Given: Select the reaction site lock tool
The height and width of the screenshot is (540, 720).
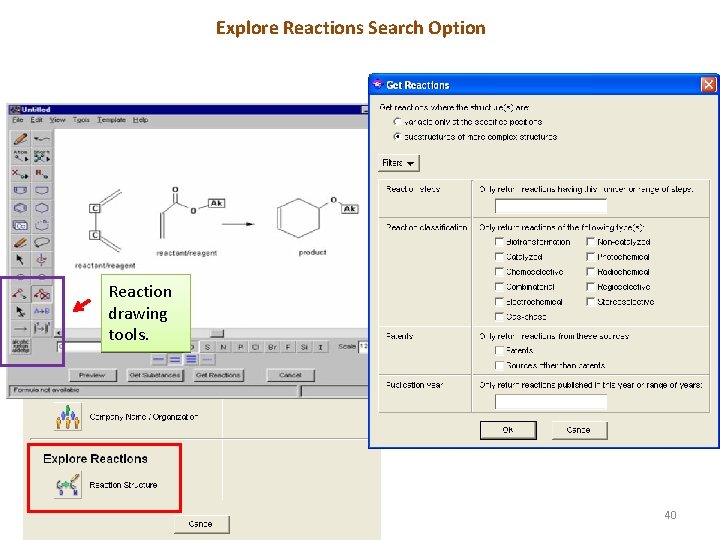Looking at the screenshot, I should [x=42, y=328].
